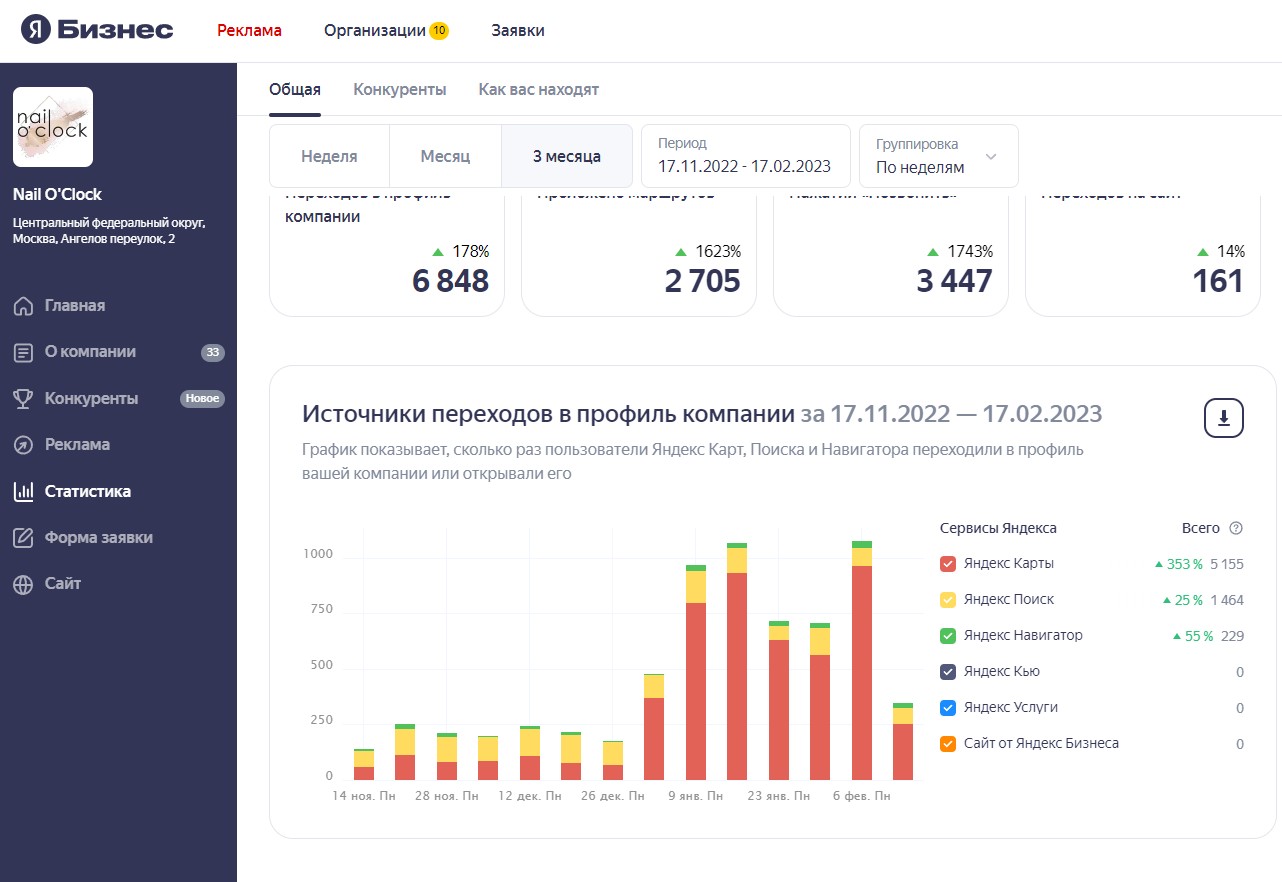
Task: Click the Конкуренты trophy icon in sidebar
Action: pos(23,399)
